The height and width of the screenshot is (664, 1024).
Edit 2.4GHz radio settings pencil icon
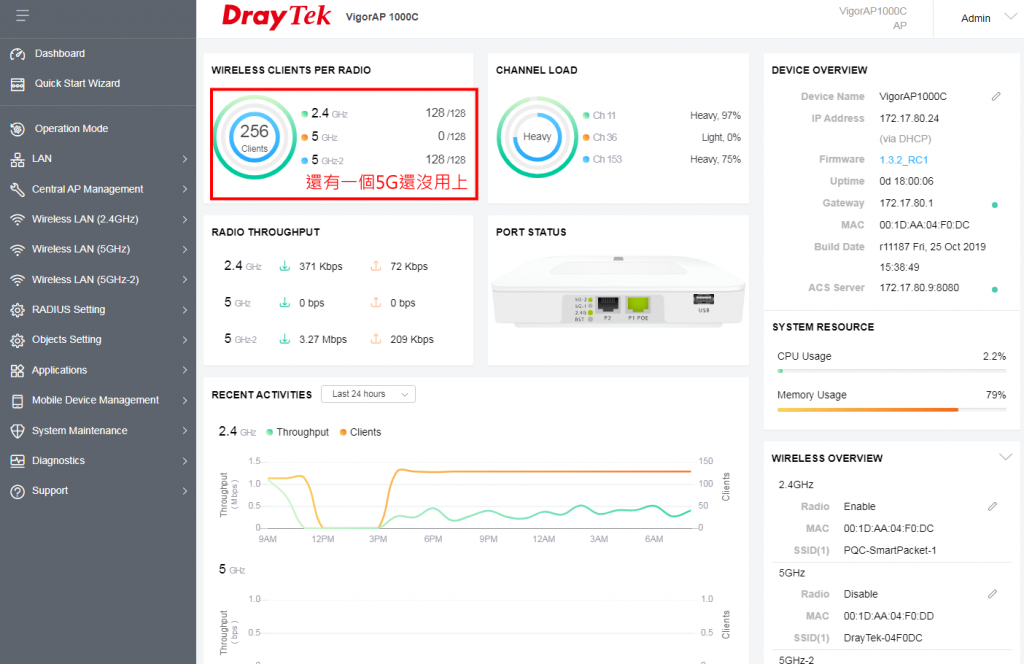tap(993, 507)
